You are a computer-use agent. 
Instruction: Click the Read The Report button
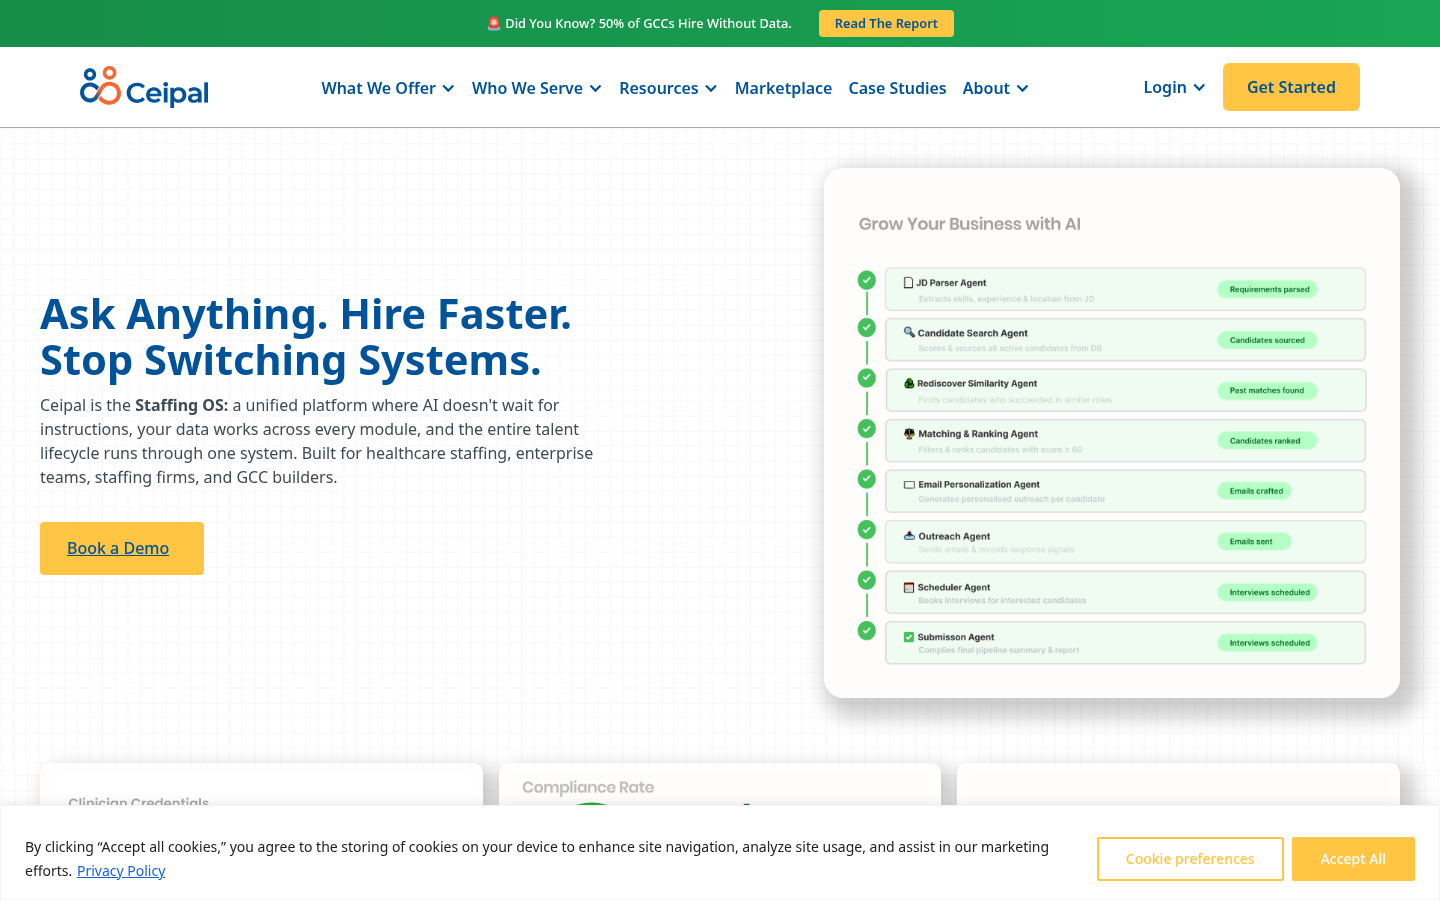886,23
